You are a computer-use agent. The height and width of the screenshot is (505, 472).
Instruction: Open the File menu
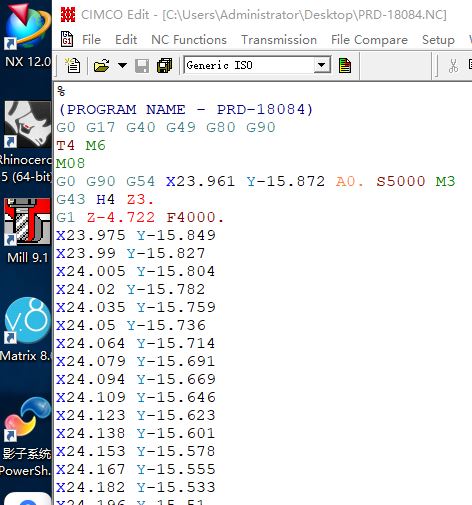pyautogui.click(x=91, y=40)
